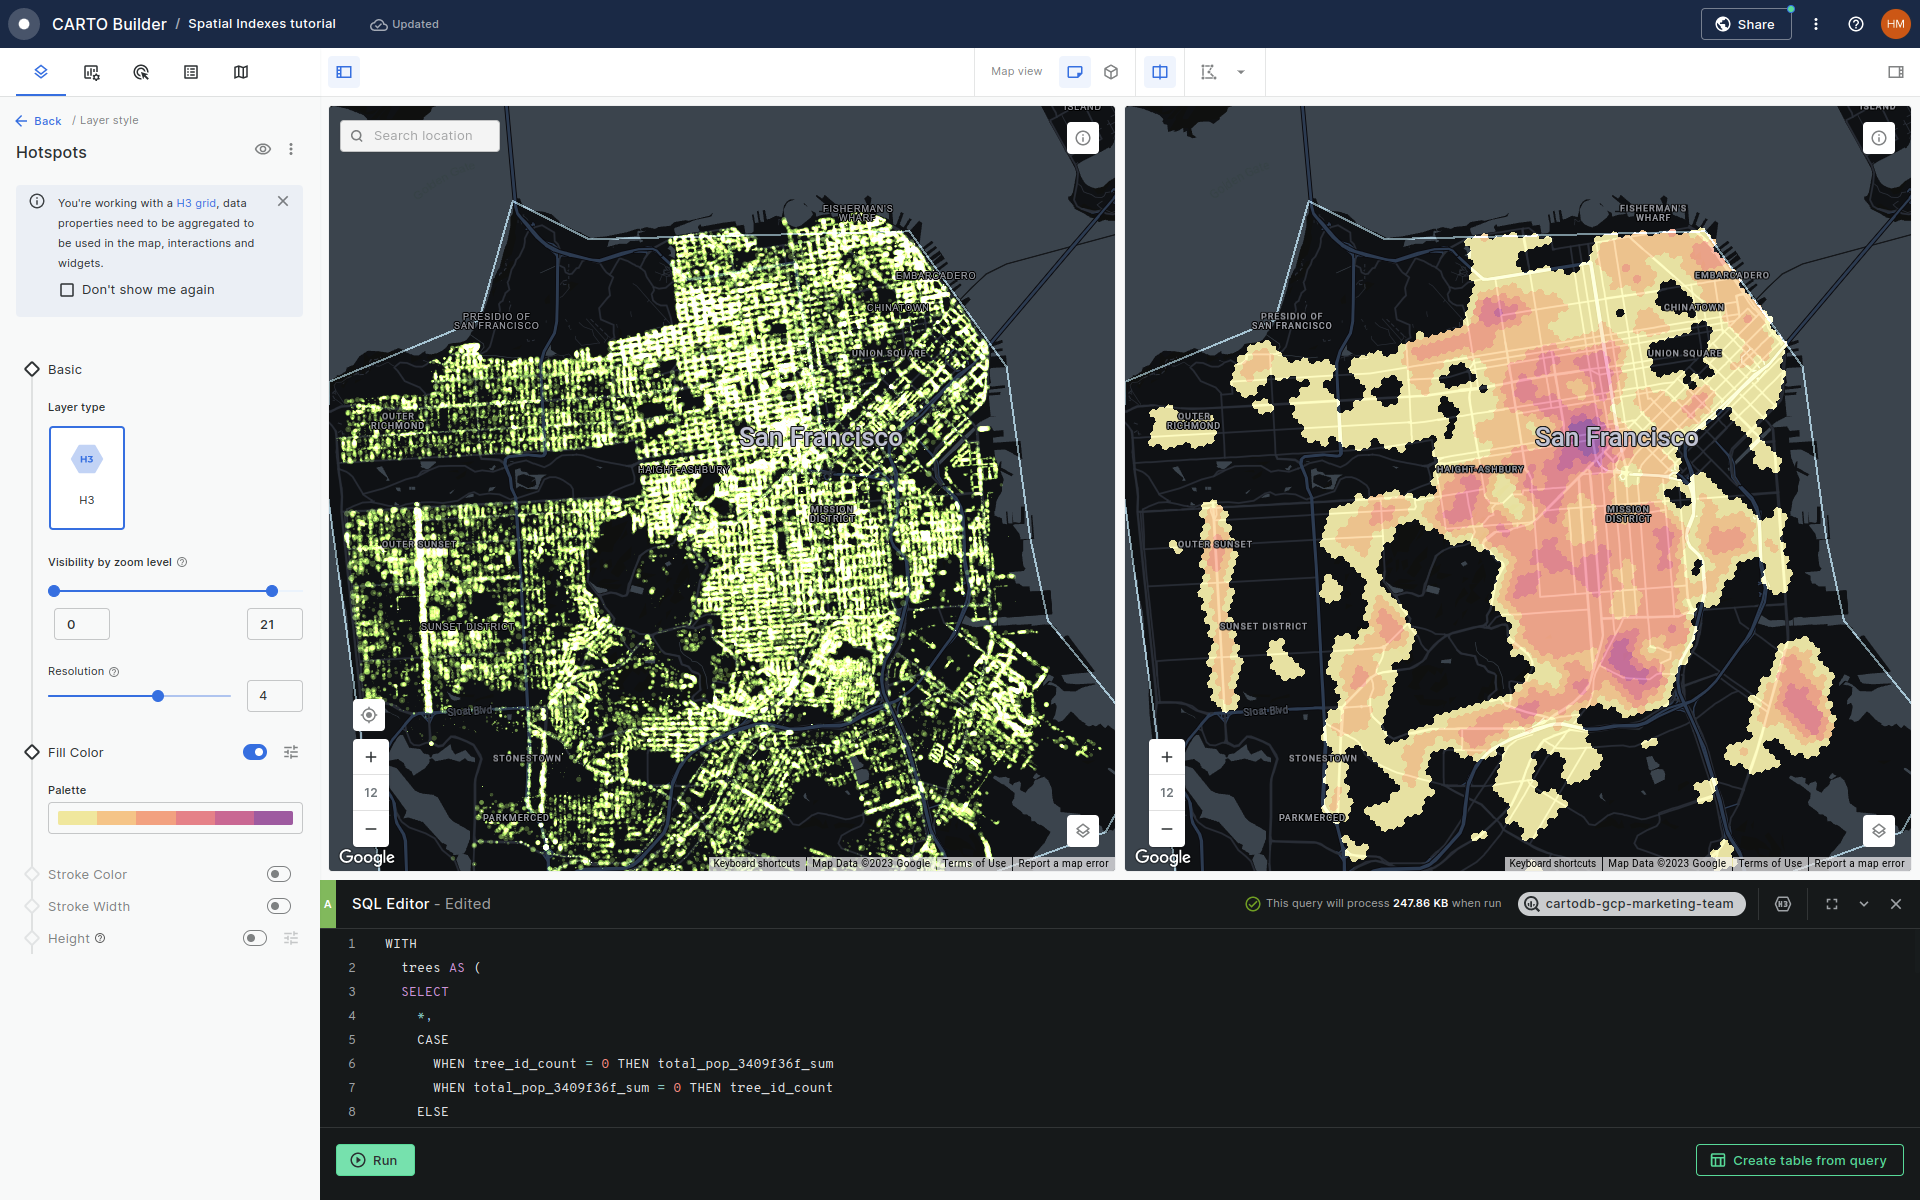
Task: Switch to 3D map view icon
Action: coord(1111,72)
